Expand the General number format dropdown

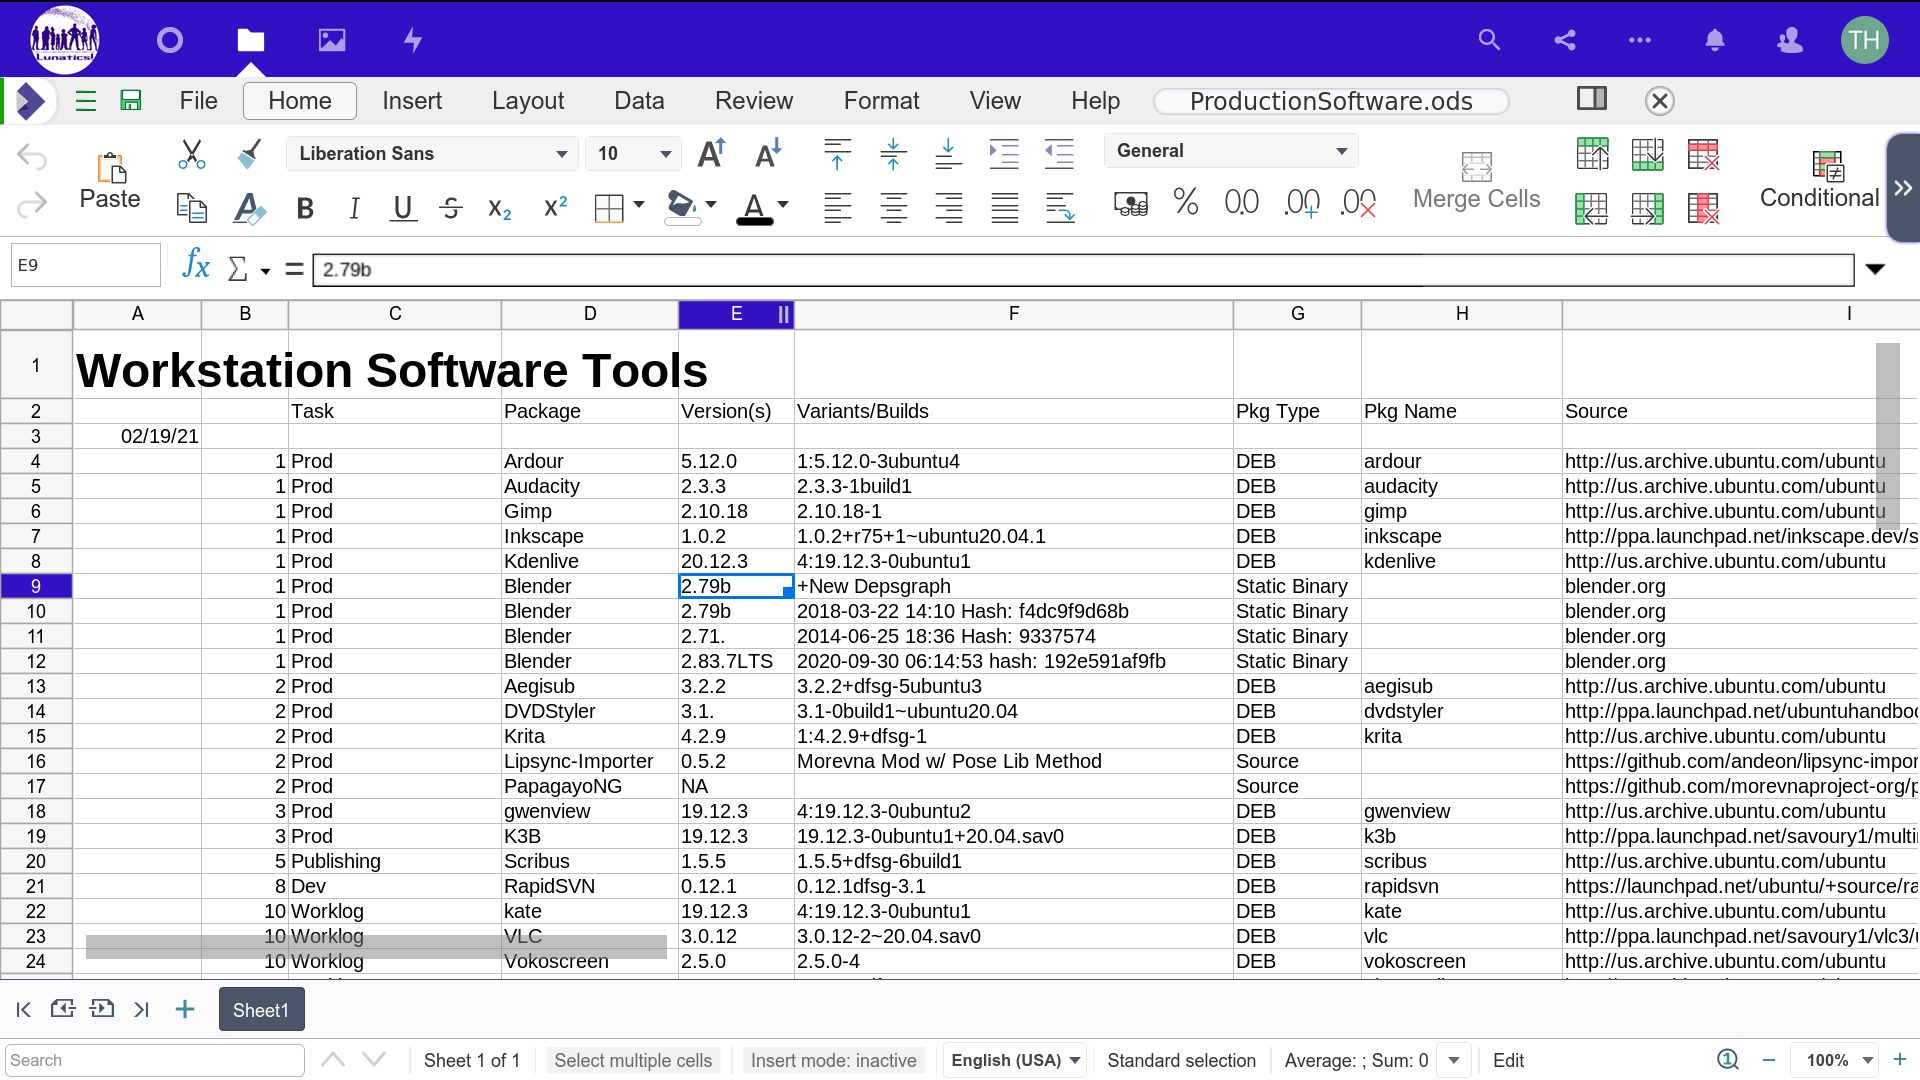click(1230, 151)
